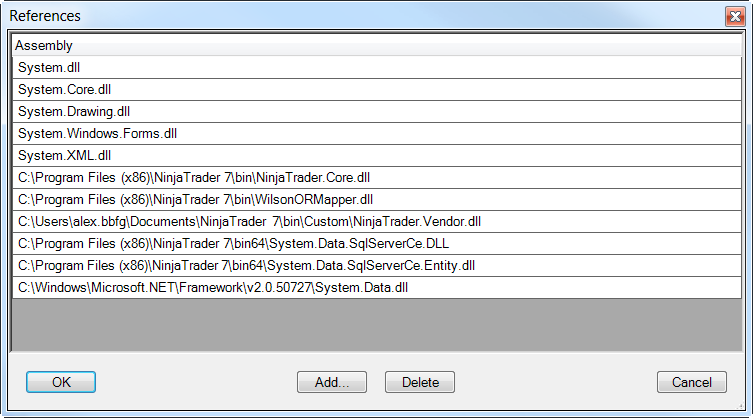Select the System.Windows.Forms.dll entry
753x418 pixels.
click(x=377, y=134)
